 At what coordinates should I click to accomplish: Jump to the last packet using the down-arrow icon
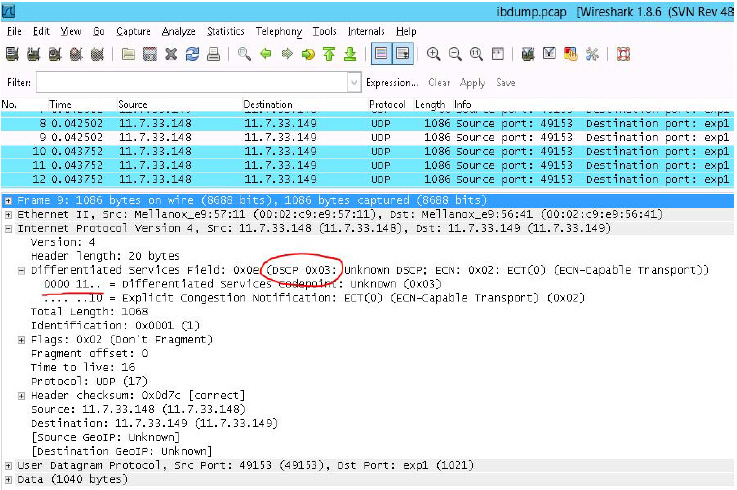347,54
